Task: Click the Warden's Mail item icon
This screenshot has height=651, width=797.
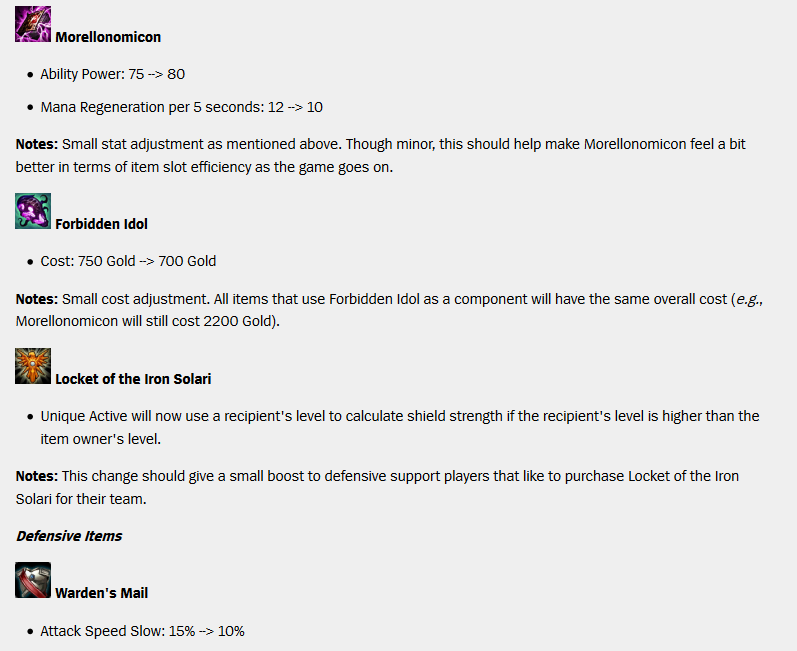Action: pyautogui.click(x=33, y=580)
